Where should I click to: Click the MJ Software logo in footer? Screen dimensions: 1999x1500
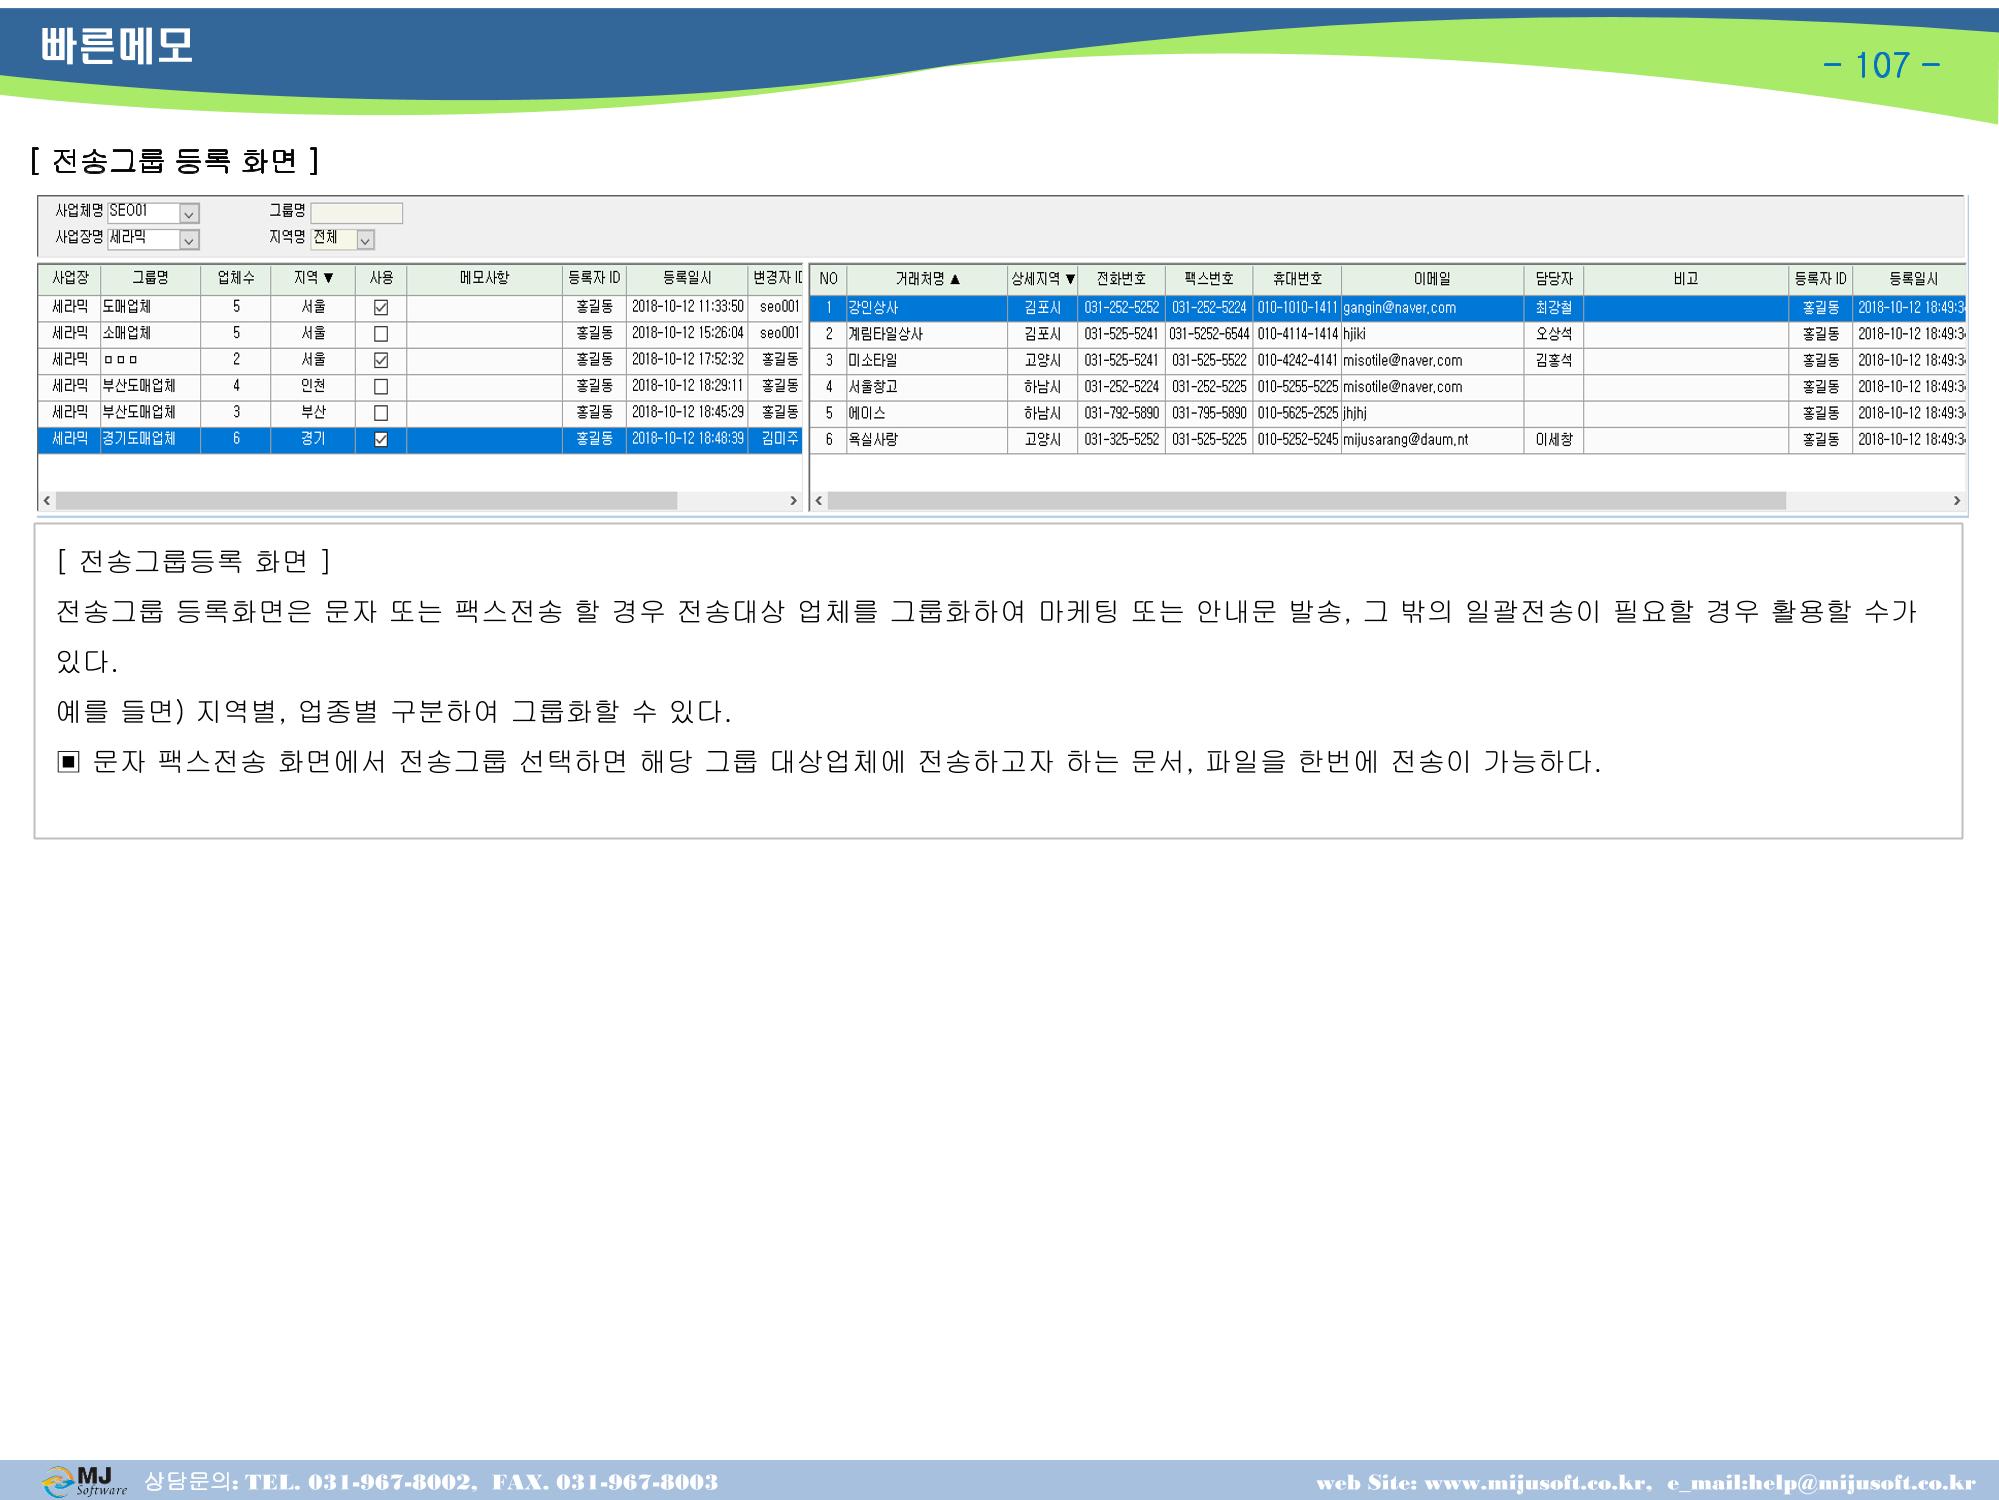click(84, 1481)
